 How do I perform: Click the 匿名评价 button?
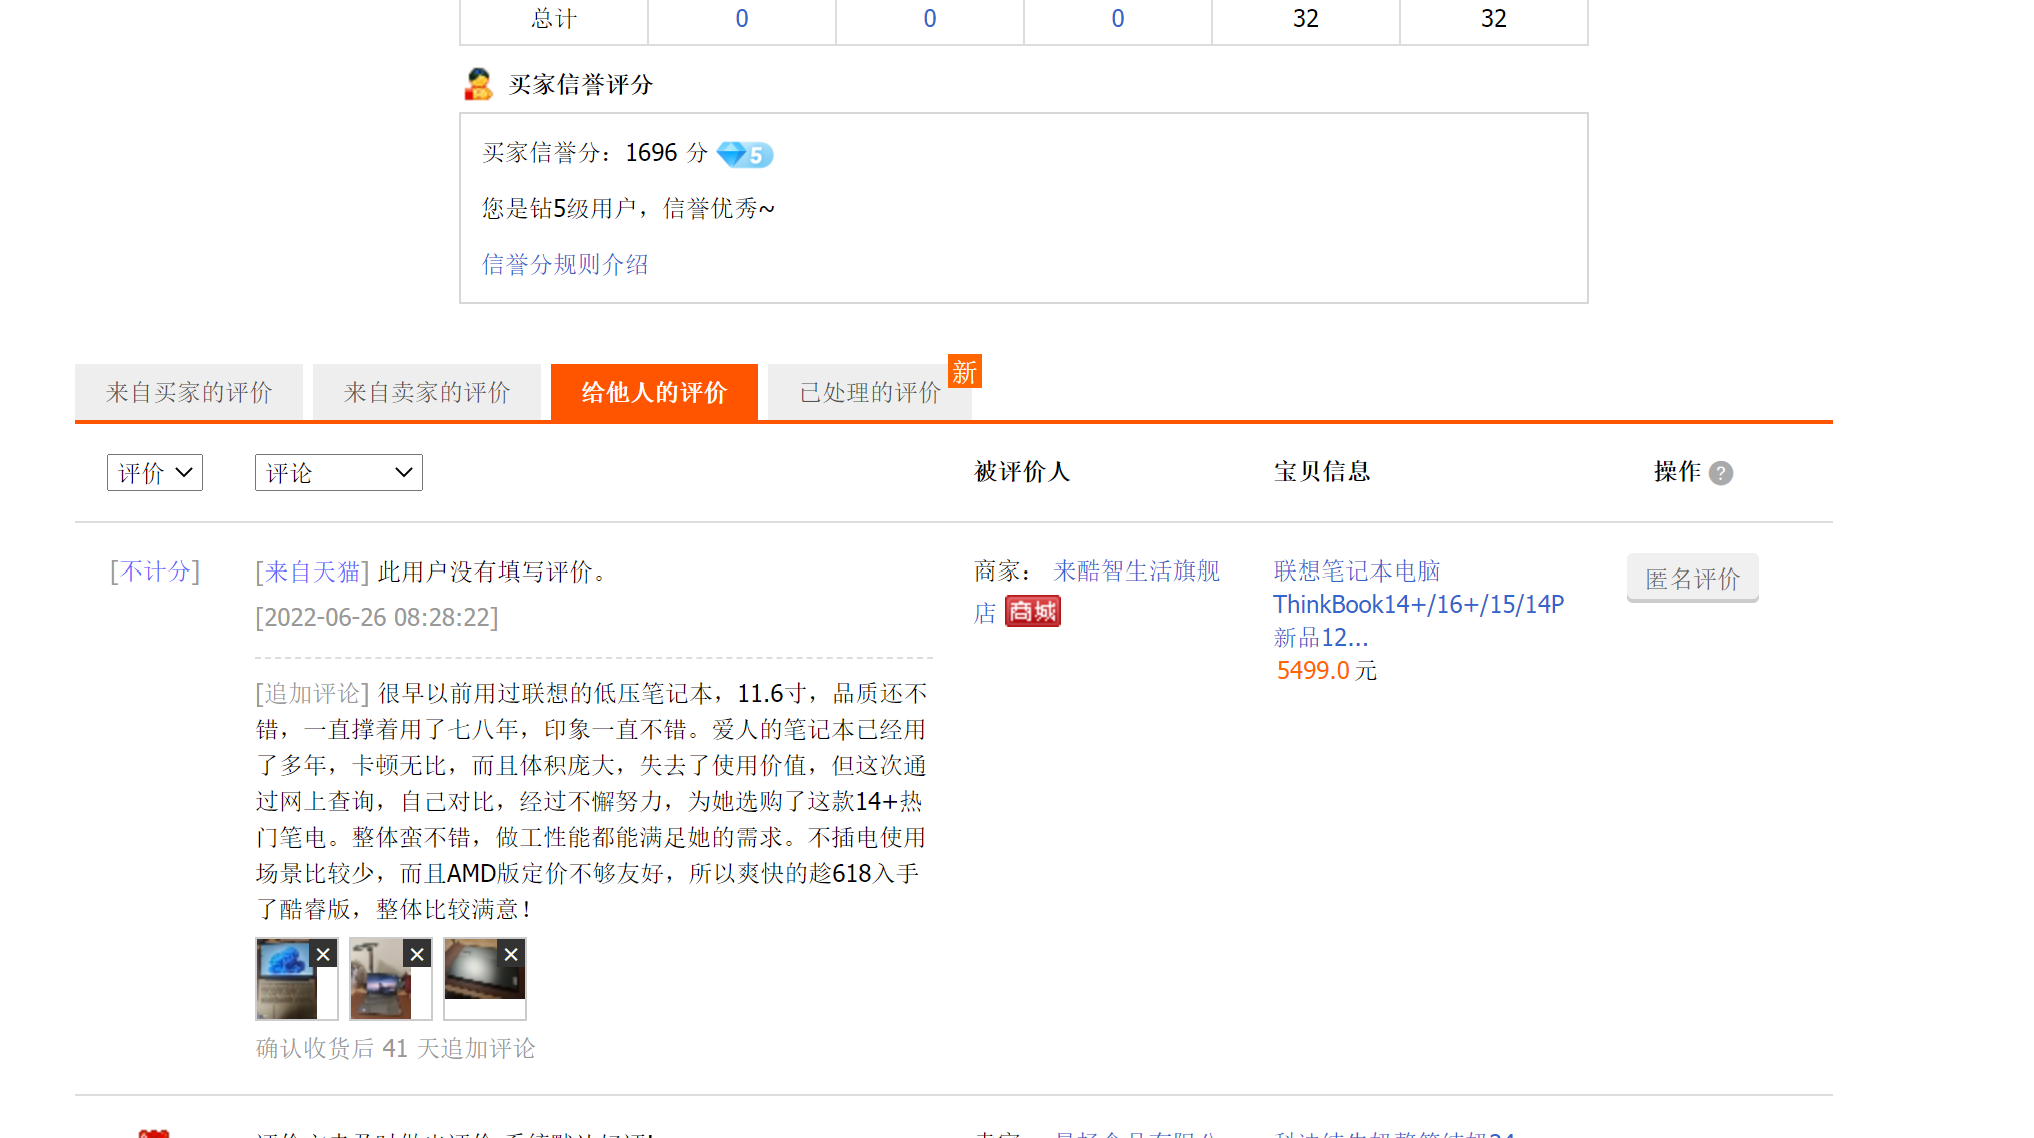(x=1693, y=578)
